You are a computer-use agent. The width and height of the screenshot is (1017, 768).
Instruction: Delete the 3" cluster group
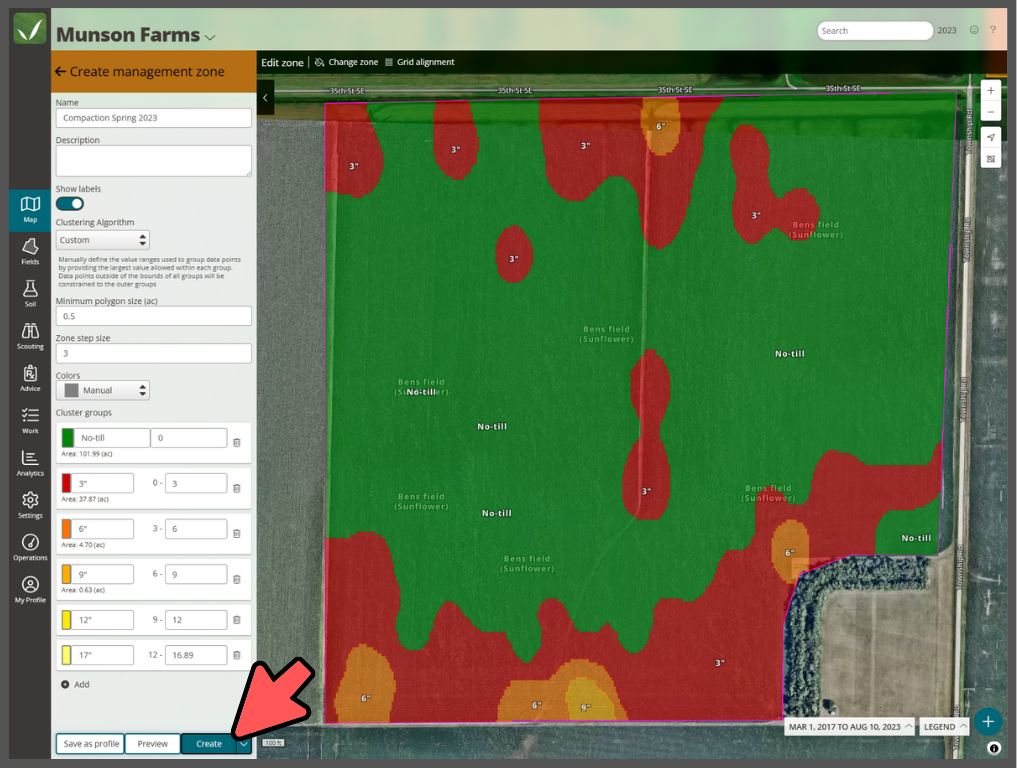pyautogui.click(x=237, y=488)
